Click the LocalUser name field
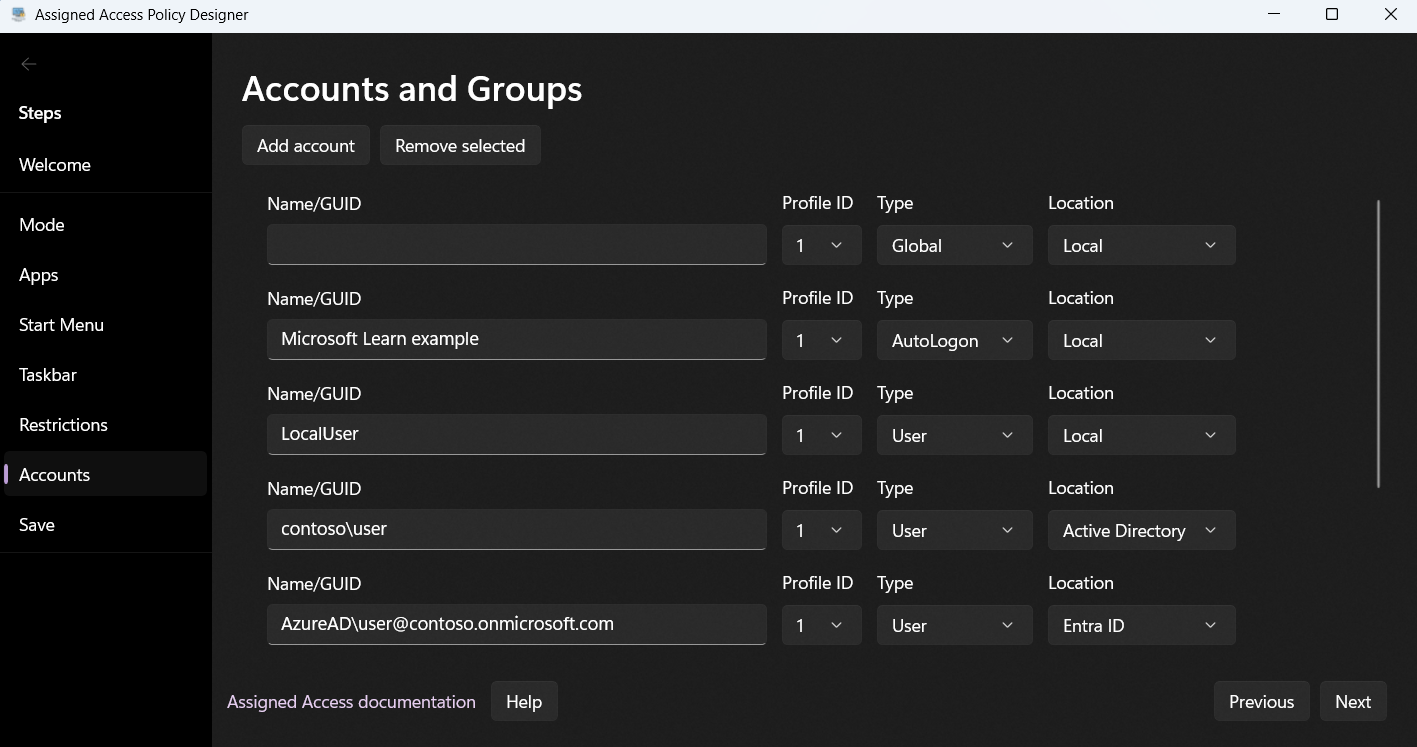The height and width of the screenshot is (747, 1417). [517, 435]
